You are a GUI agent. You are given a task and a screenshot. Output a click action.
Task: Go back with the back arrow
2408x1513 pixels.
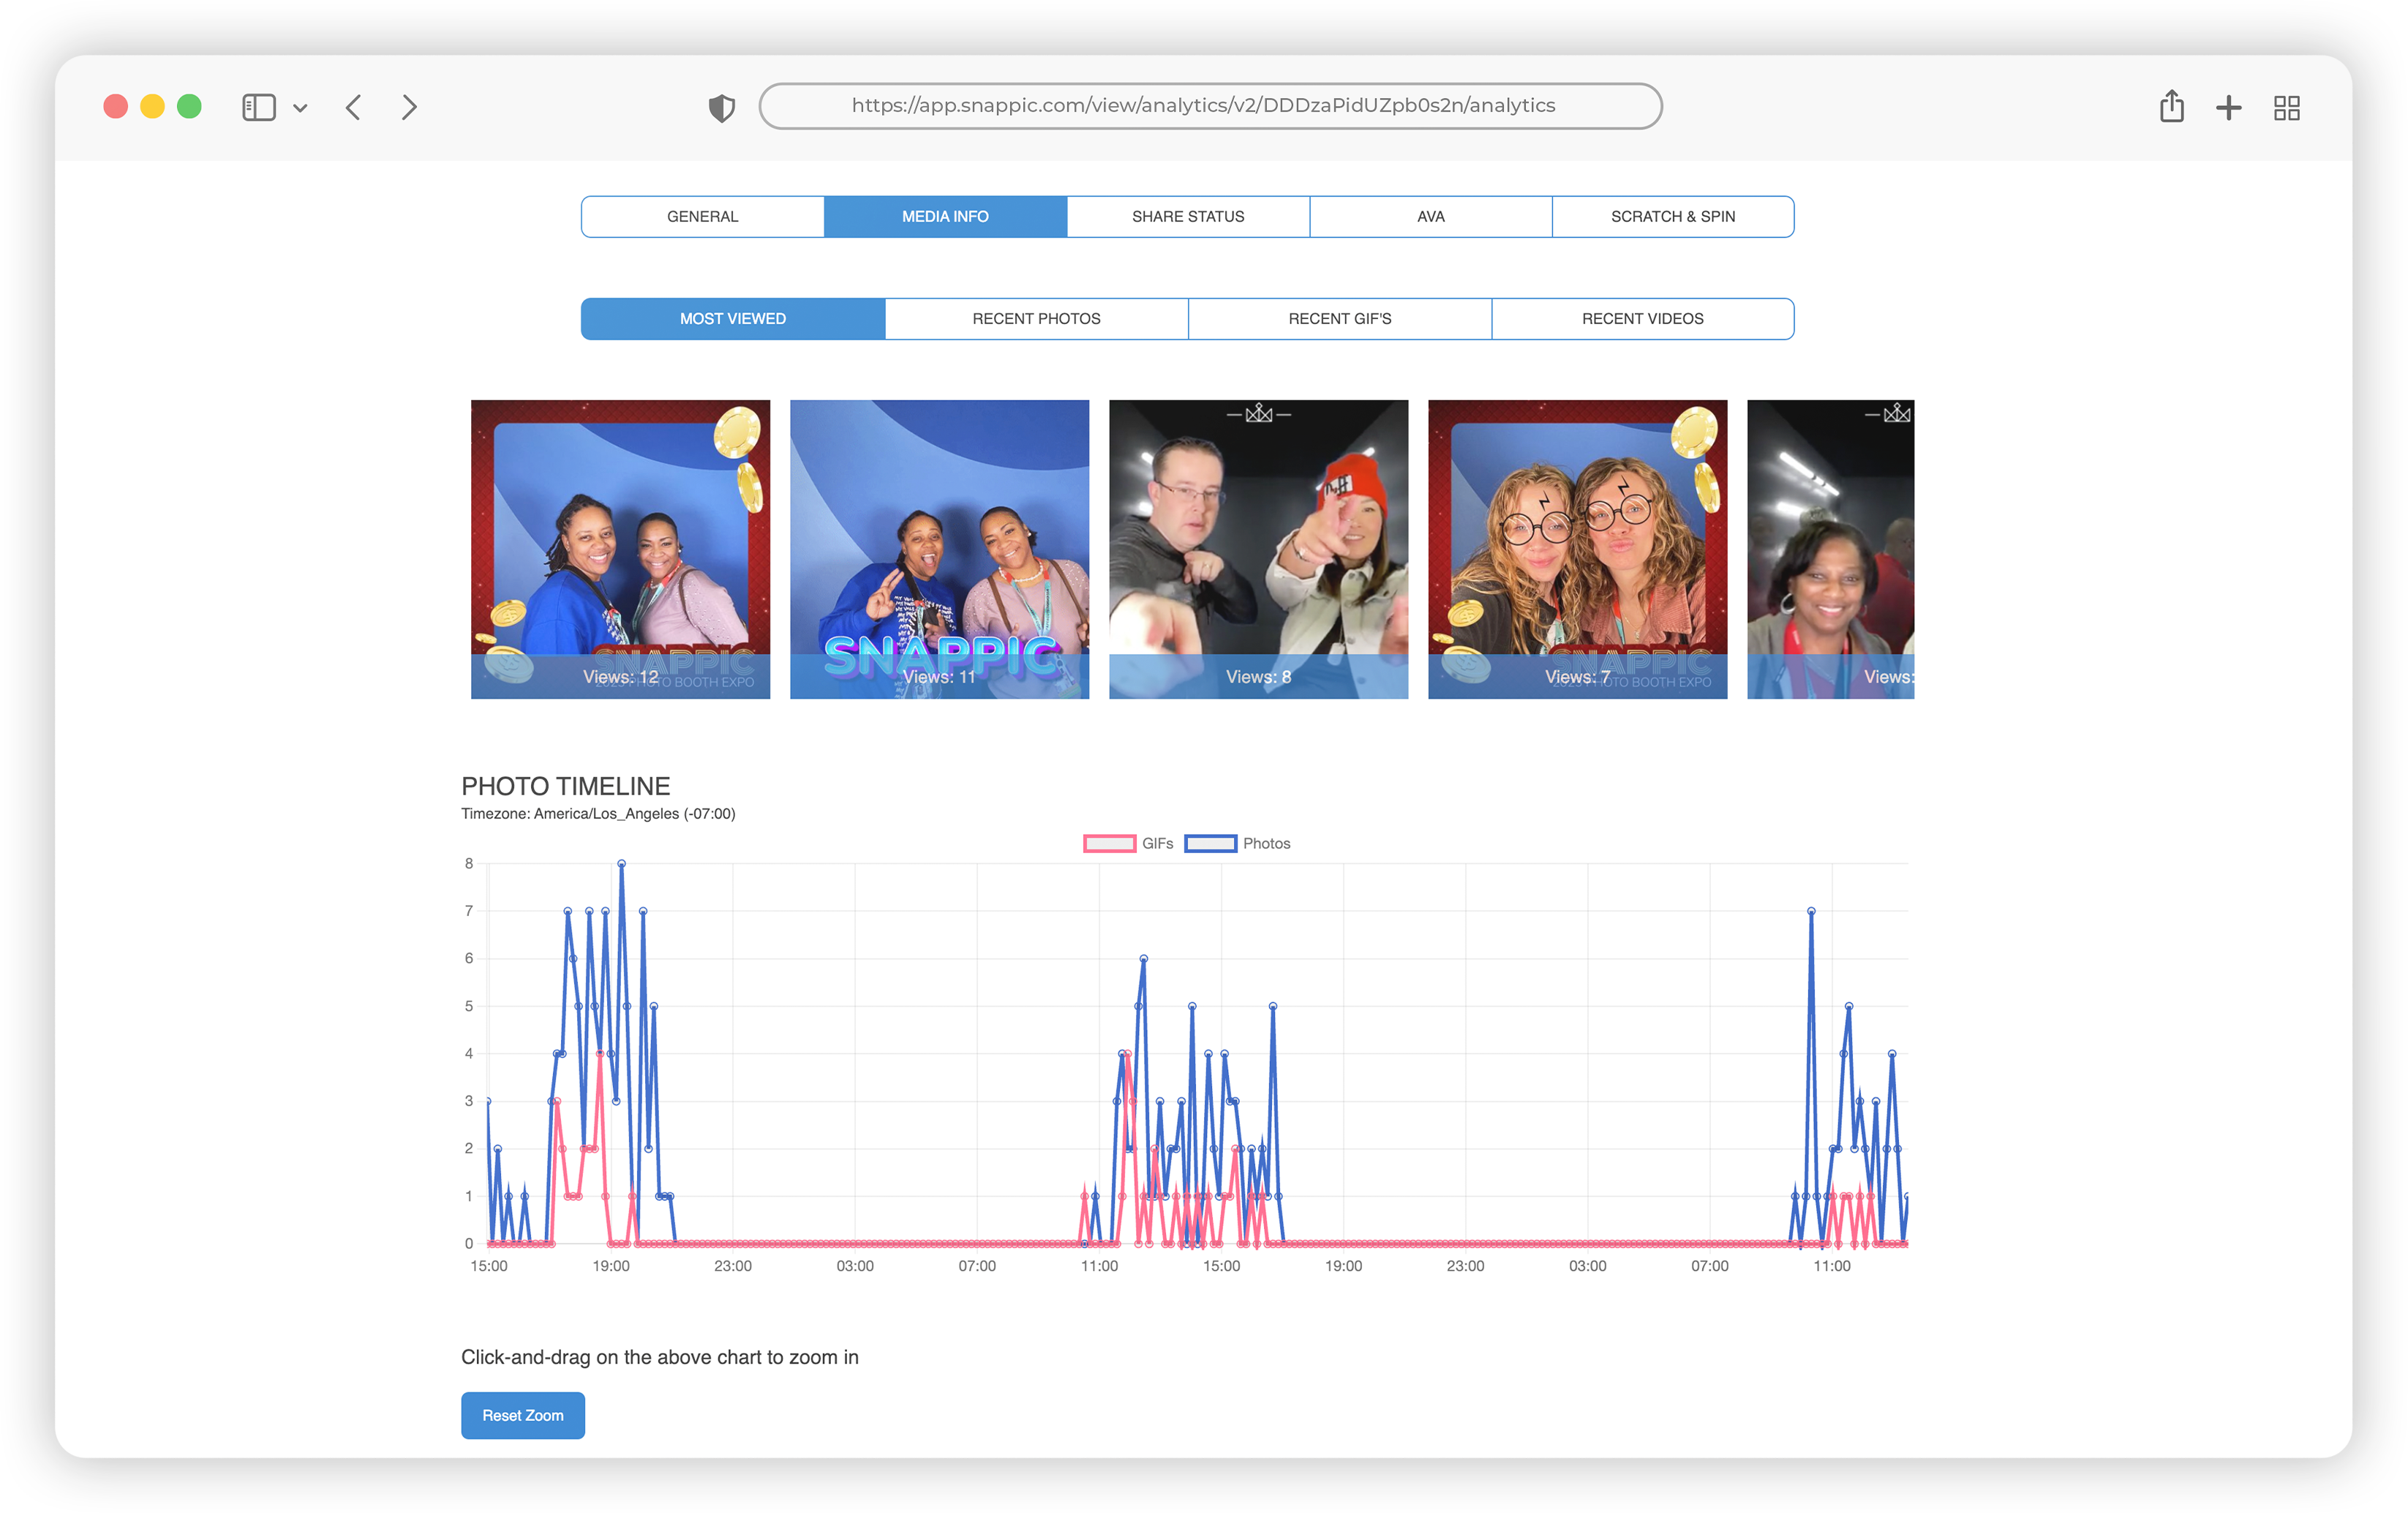coord(353,107)
